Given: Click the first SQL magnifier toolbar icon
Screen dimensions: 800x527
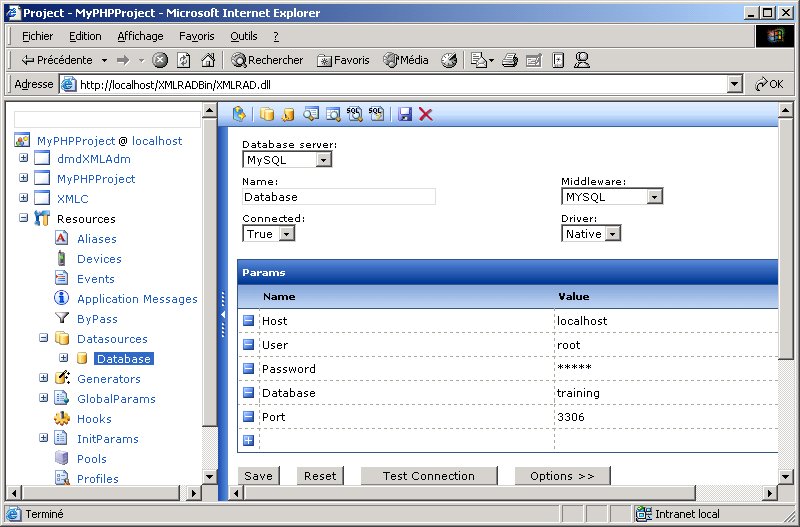Looking at the screenshot, I should point(354,114).
